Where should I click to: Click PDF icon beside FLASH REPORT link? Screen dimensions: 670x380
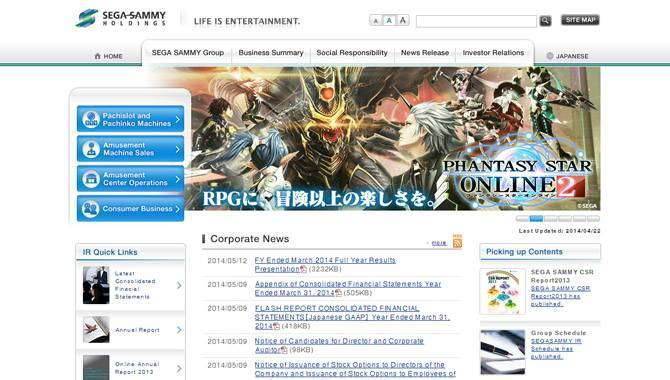coord(276,326)
